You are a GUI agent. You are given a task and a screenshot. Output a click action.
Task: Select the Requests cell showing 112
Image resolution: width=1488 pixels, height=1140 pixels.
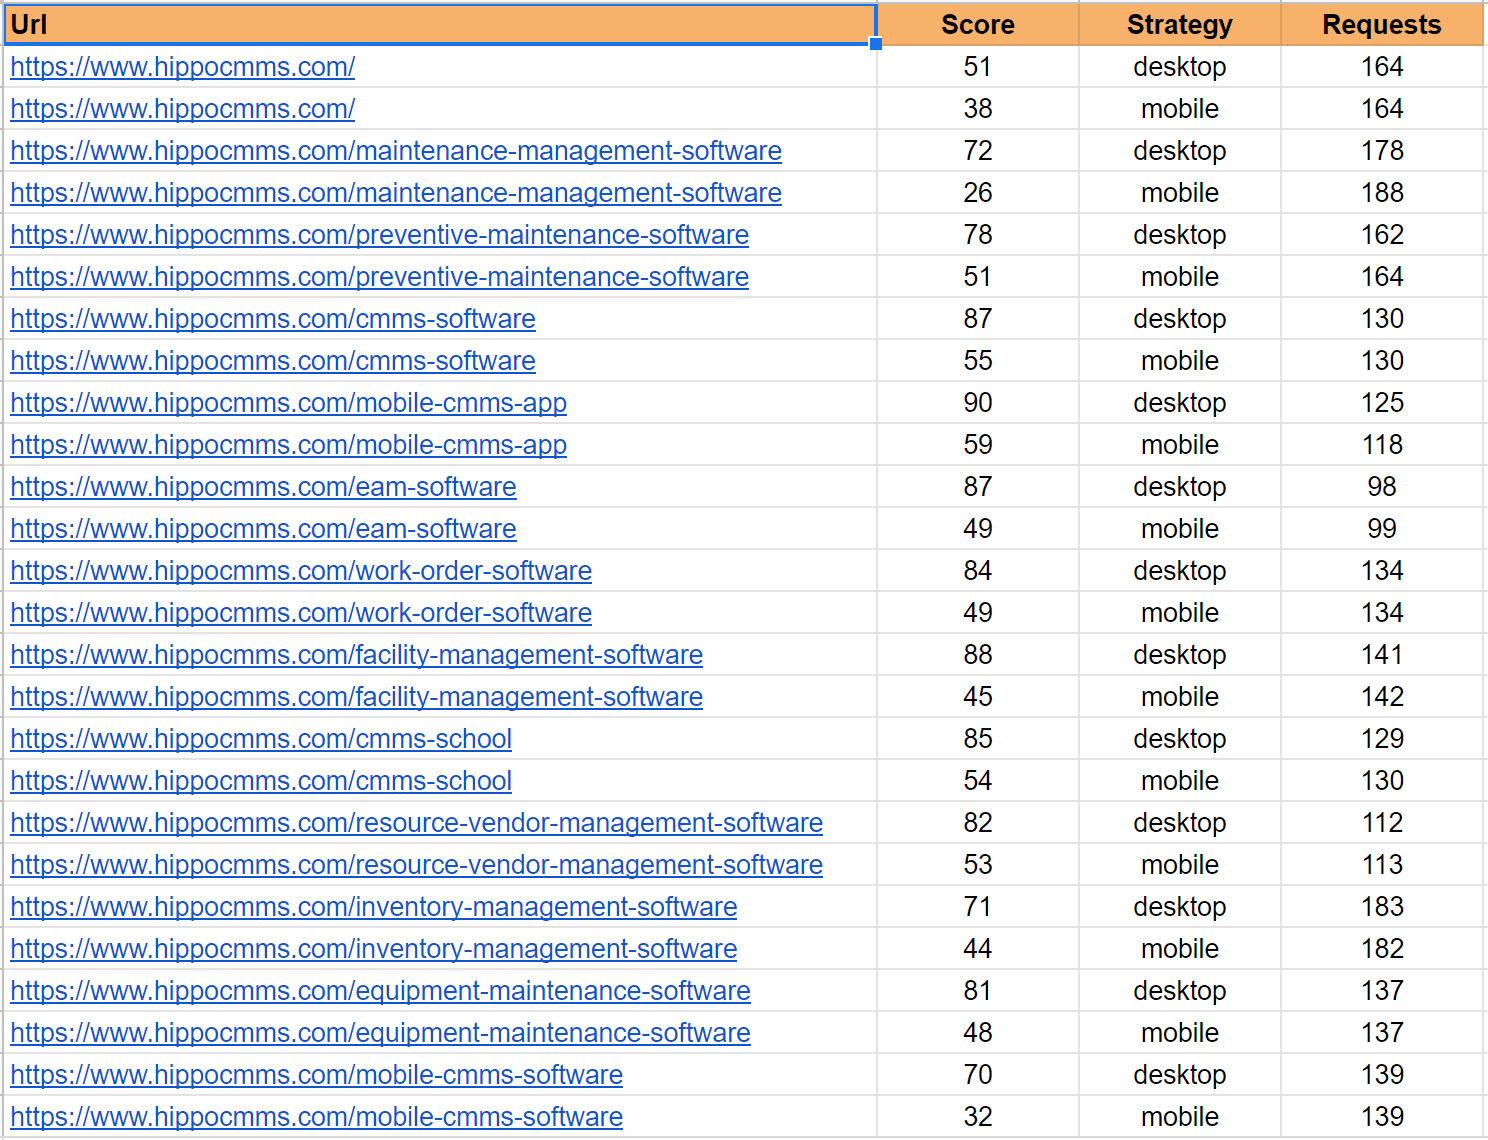[1382, 823]
